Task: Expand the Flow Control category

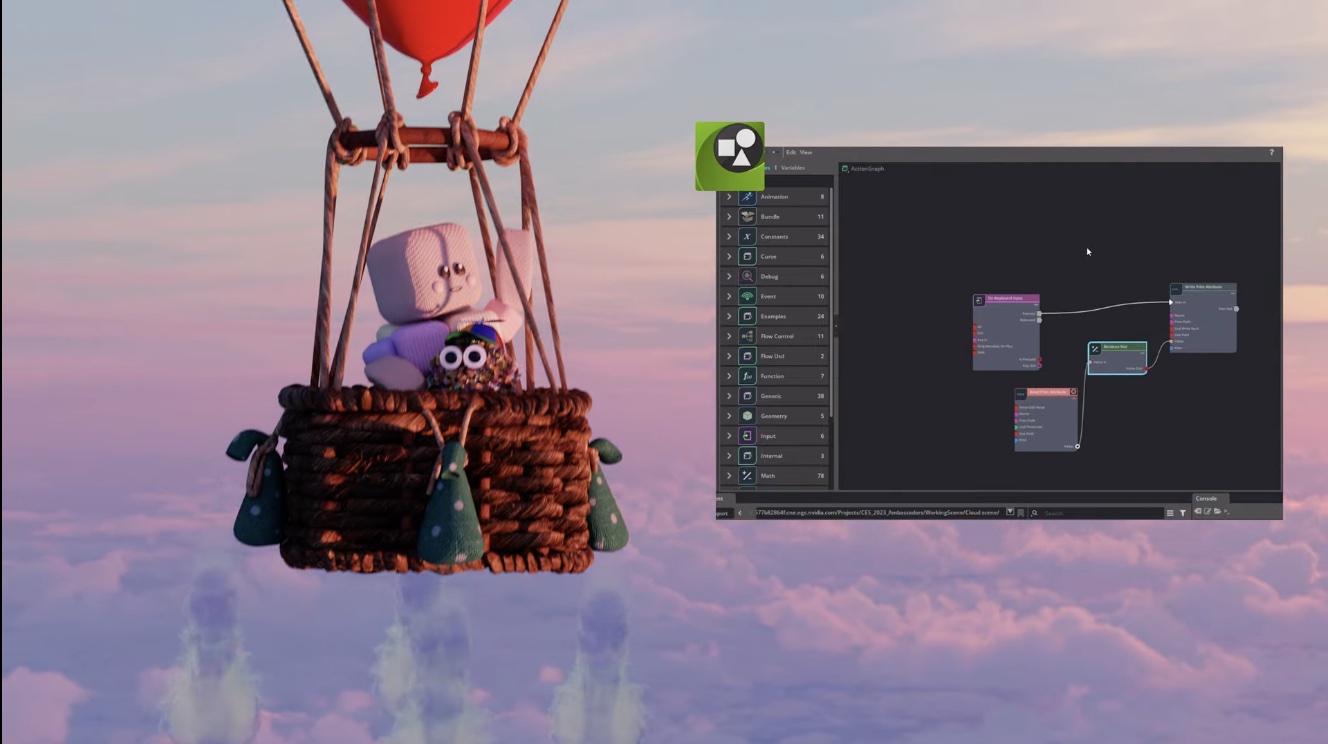Action: point(727,336)
